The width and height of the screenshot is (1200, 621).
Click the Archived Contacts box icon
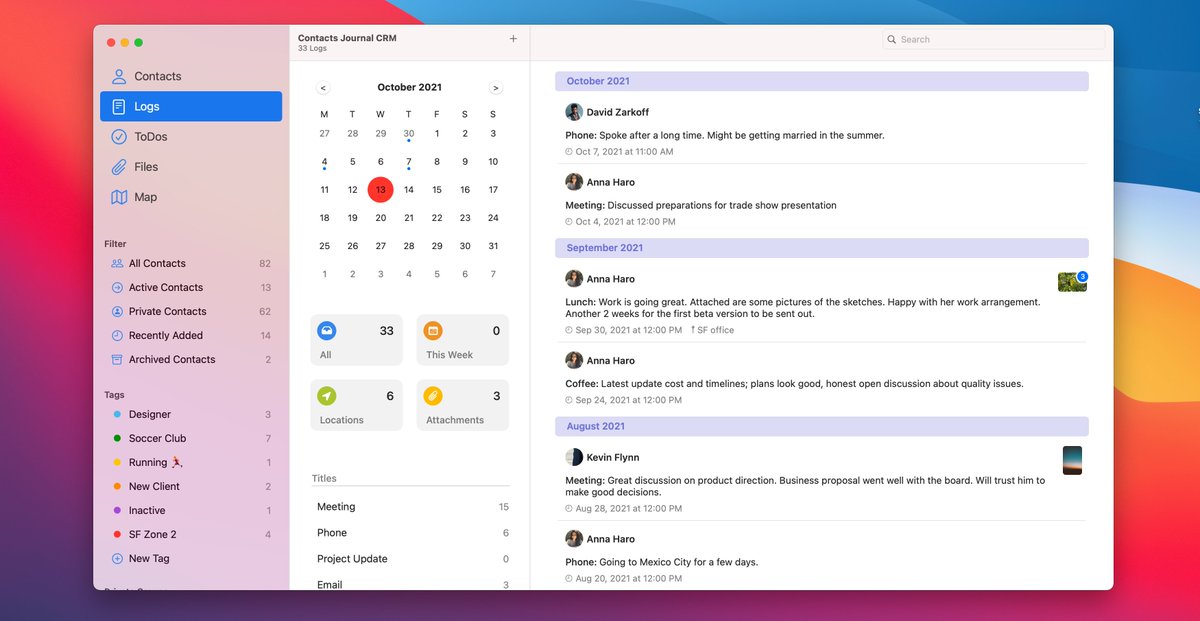[117, 359]
